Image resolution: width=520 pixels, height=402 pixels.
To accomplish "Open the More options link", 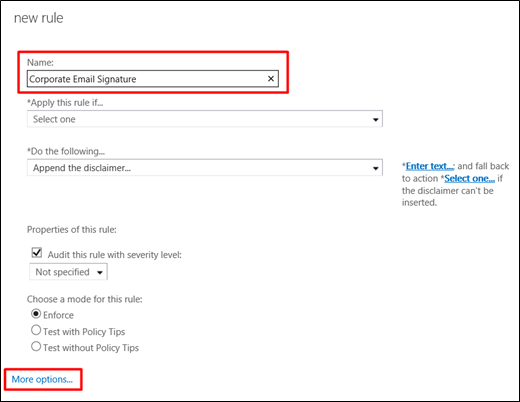I will click(x=42, y=379).
